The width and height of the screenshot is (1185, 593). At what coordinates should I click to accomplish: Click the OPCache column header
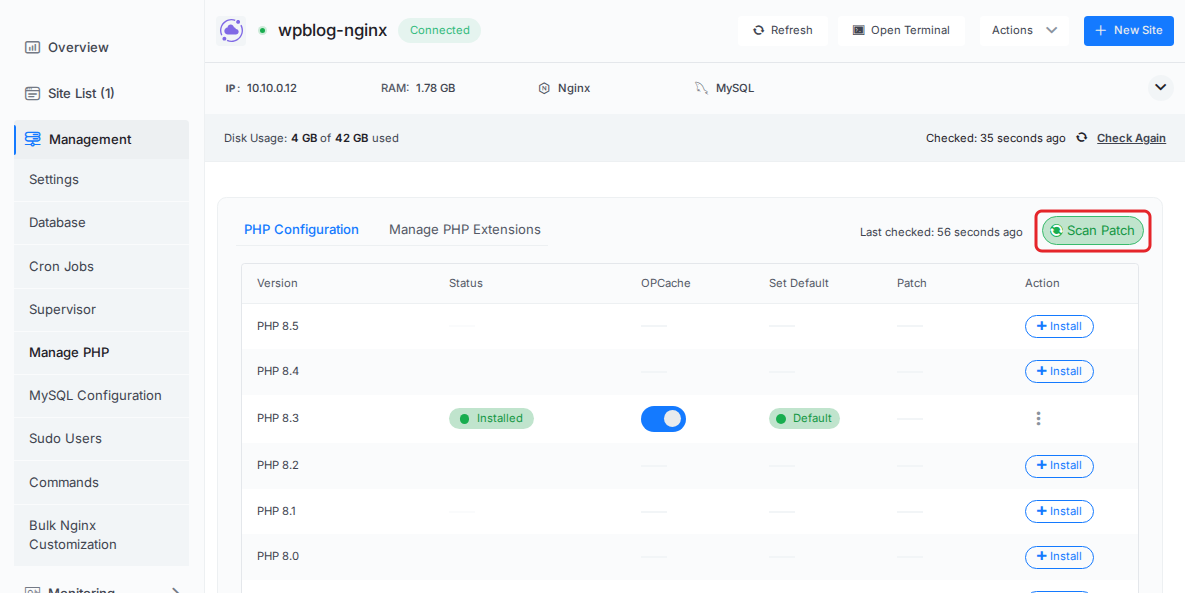point(666,283)
